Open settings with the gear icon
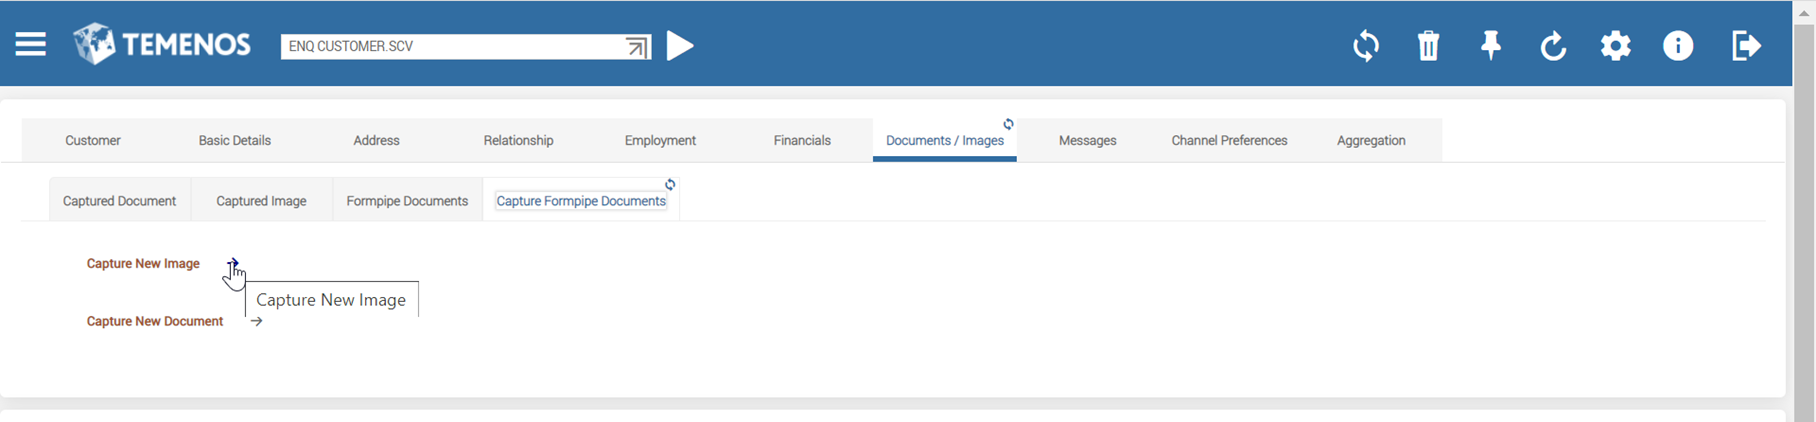This screenshot has height=422, width=1816. pyautogui.click(x=1616, y=46)
